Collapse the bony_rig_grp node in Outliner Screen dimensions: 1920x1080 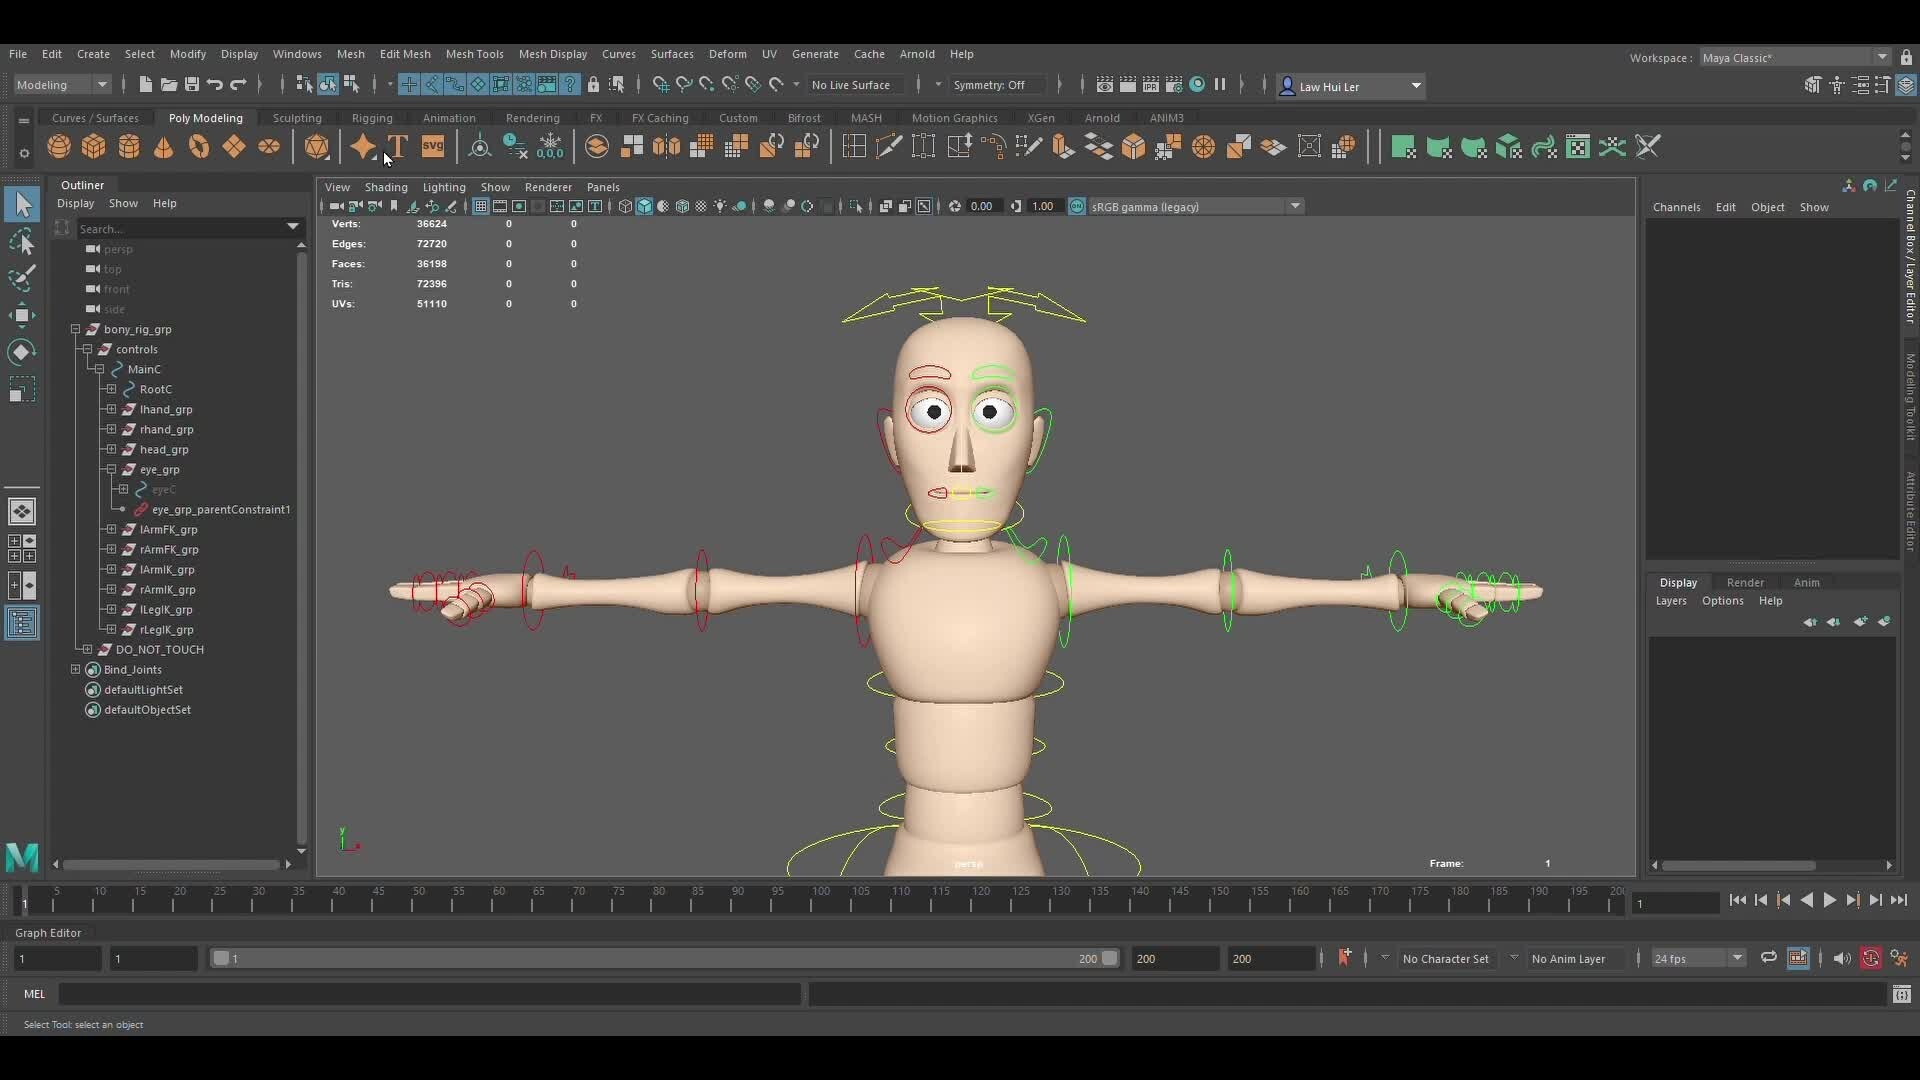(75, 329)
